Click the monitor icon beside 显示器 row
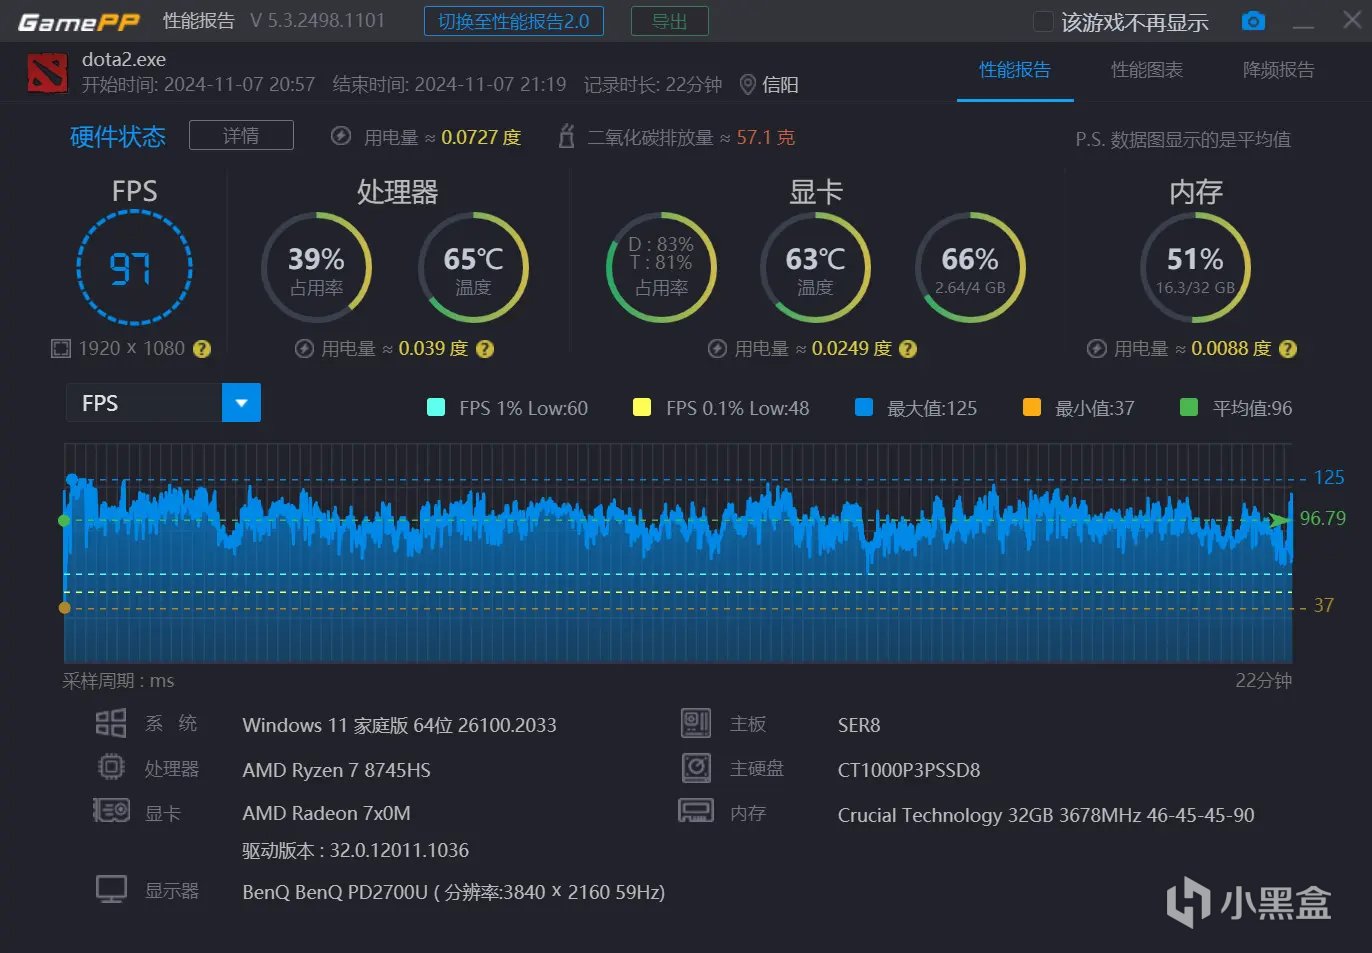This screenshot has width=1372, height=953. [111, 889]
